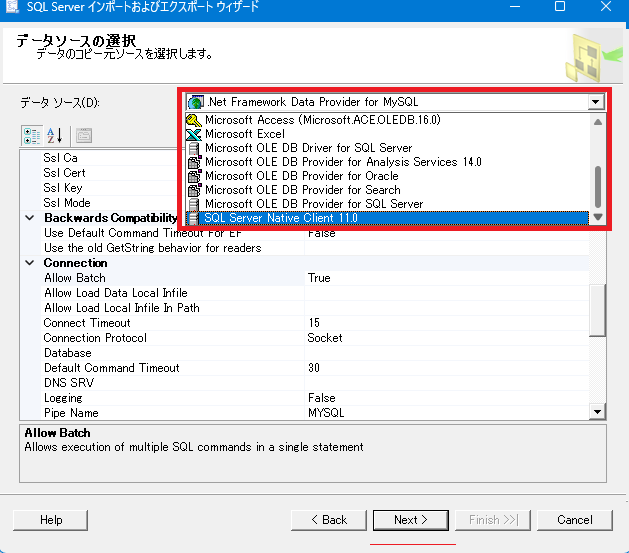Select the DNS SRV property row

[315, 383]
